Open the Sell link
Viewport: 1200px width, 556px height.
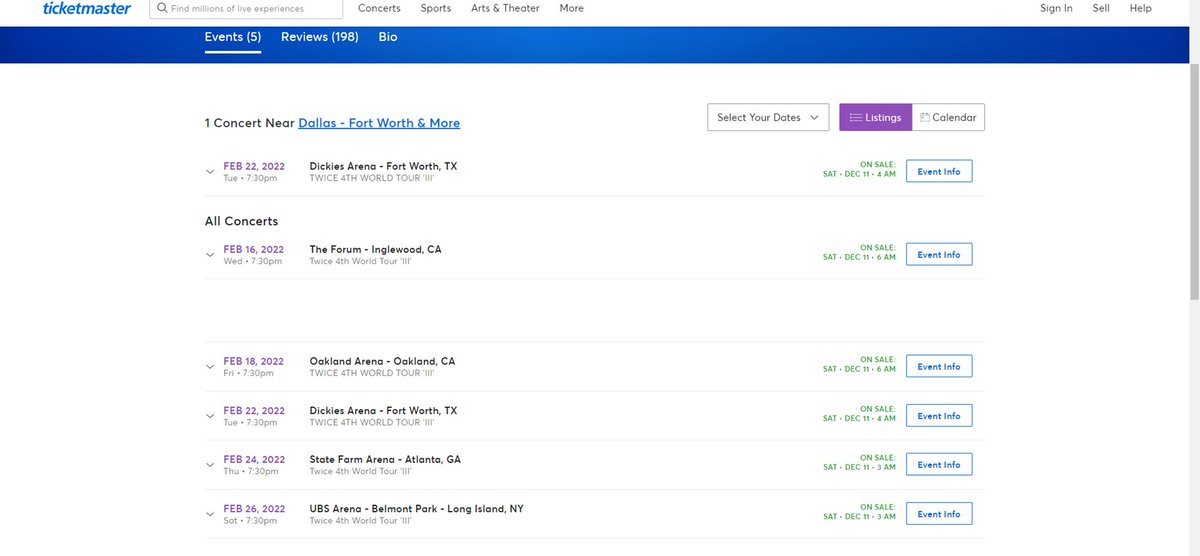coord(1101,8)
